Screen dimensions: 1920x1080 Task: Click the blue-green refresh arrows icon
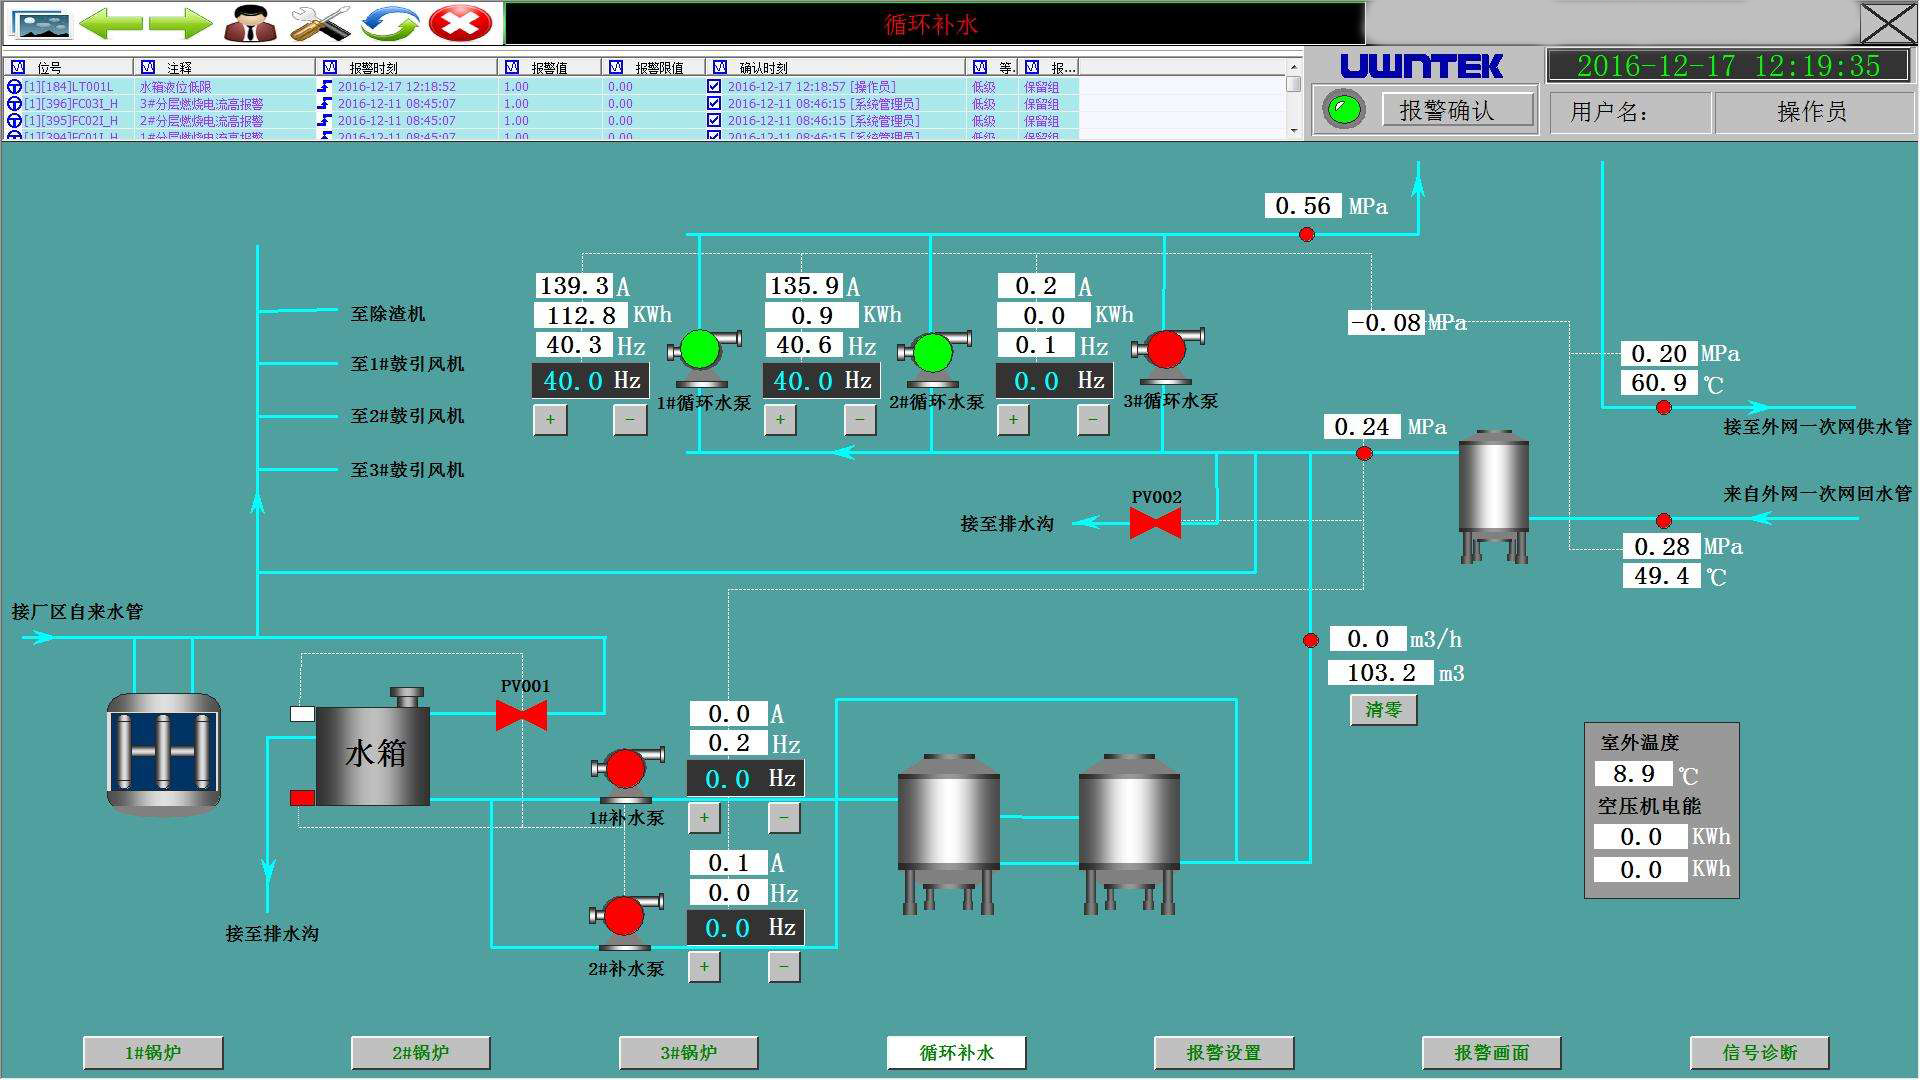point(390,23)
